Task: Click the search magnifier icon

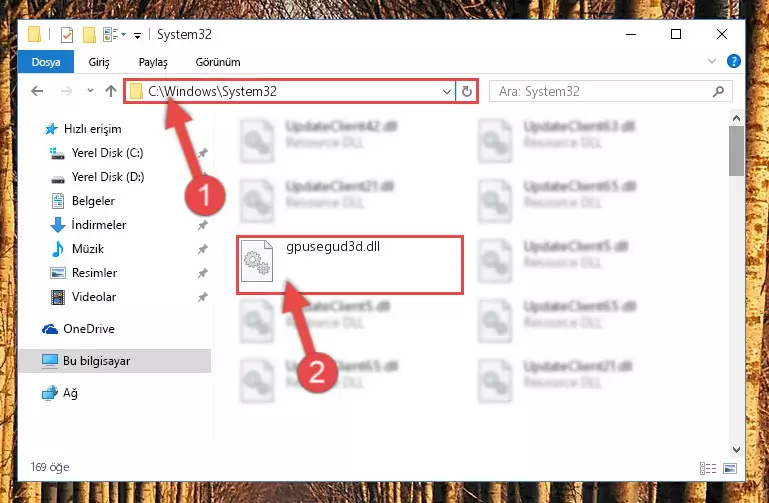Action: (718, 92)
